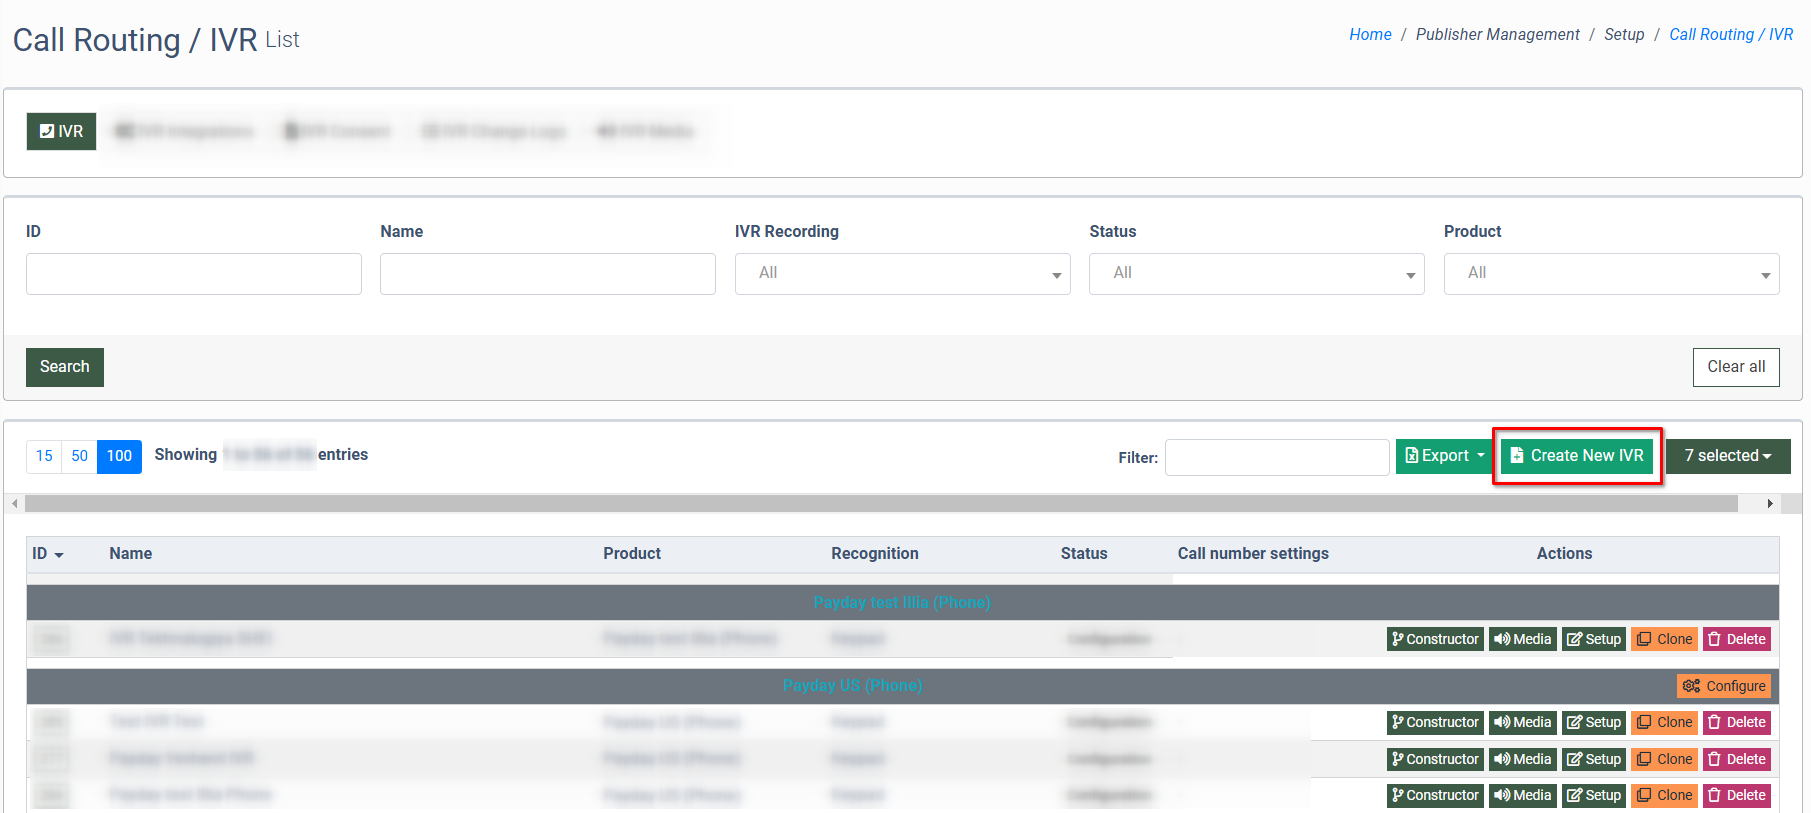The image size is (1811, 813).
Task: Click the Clear all button
Action: pos(1735,367)
